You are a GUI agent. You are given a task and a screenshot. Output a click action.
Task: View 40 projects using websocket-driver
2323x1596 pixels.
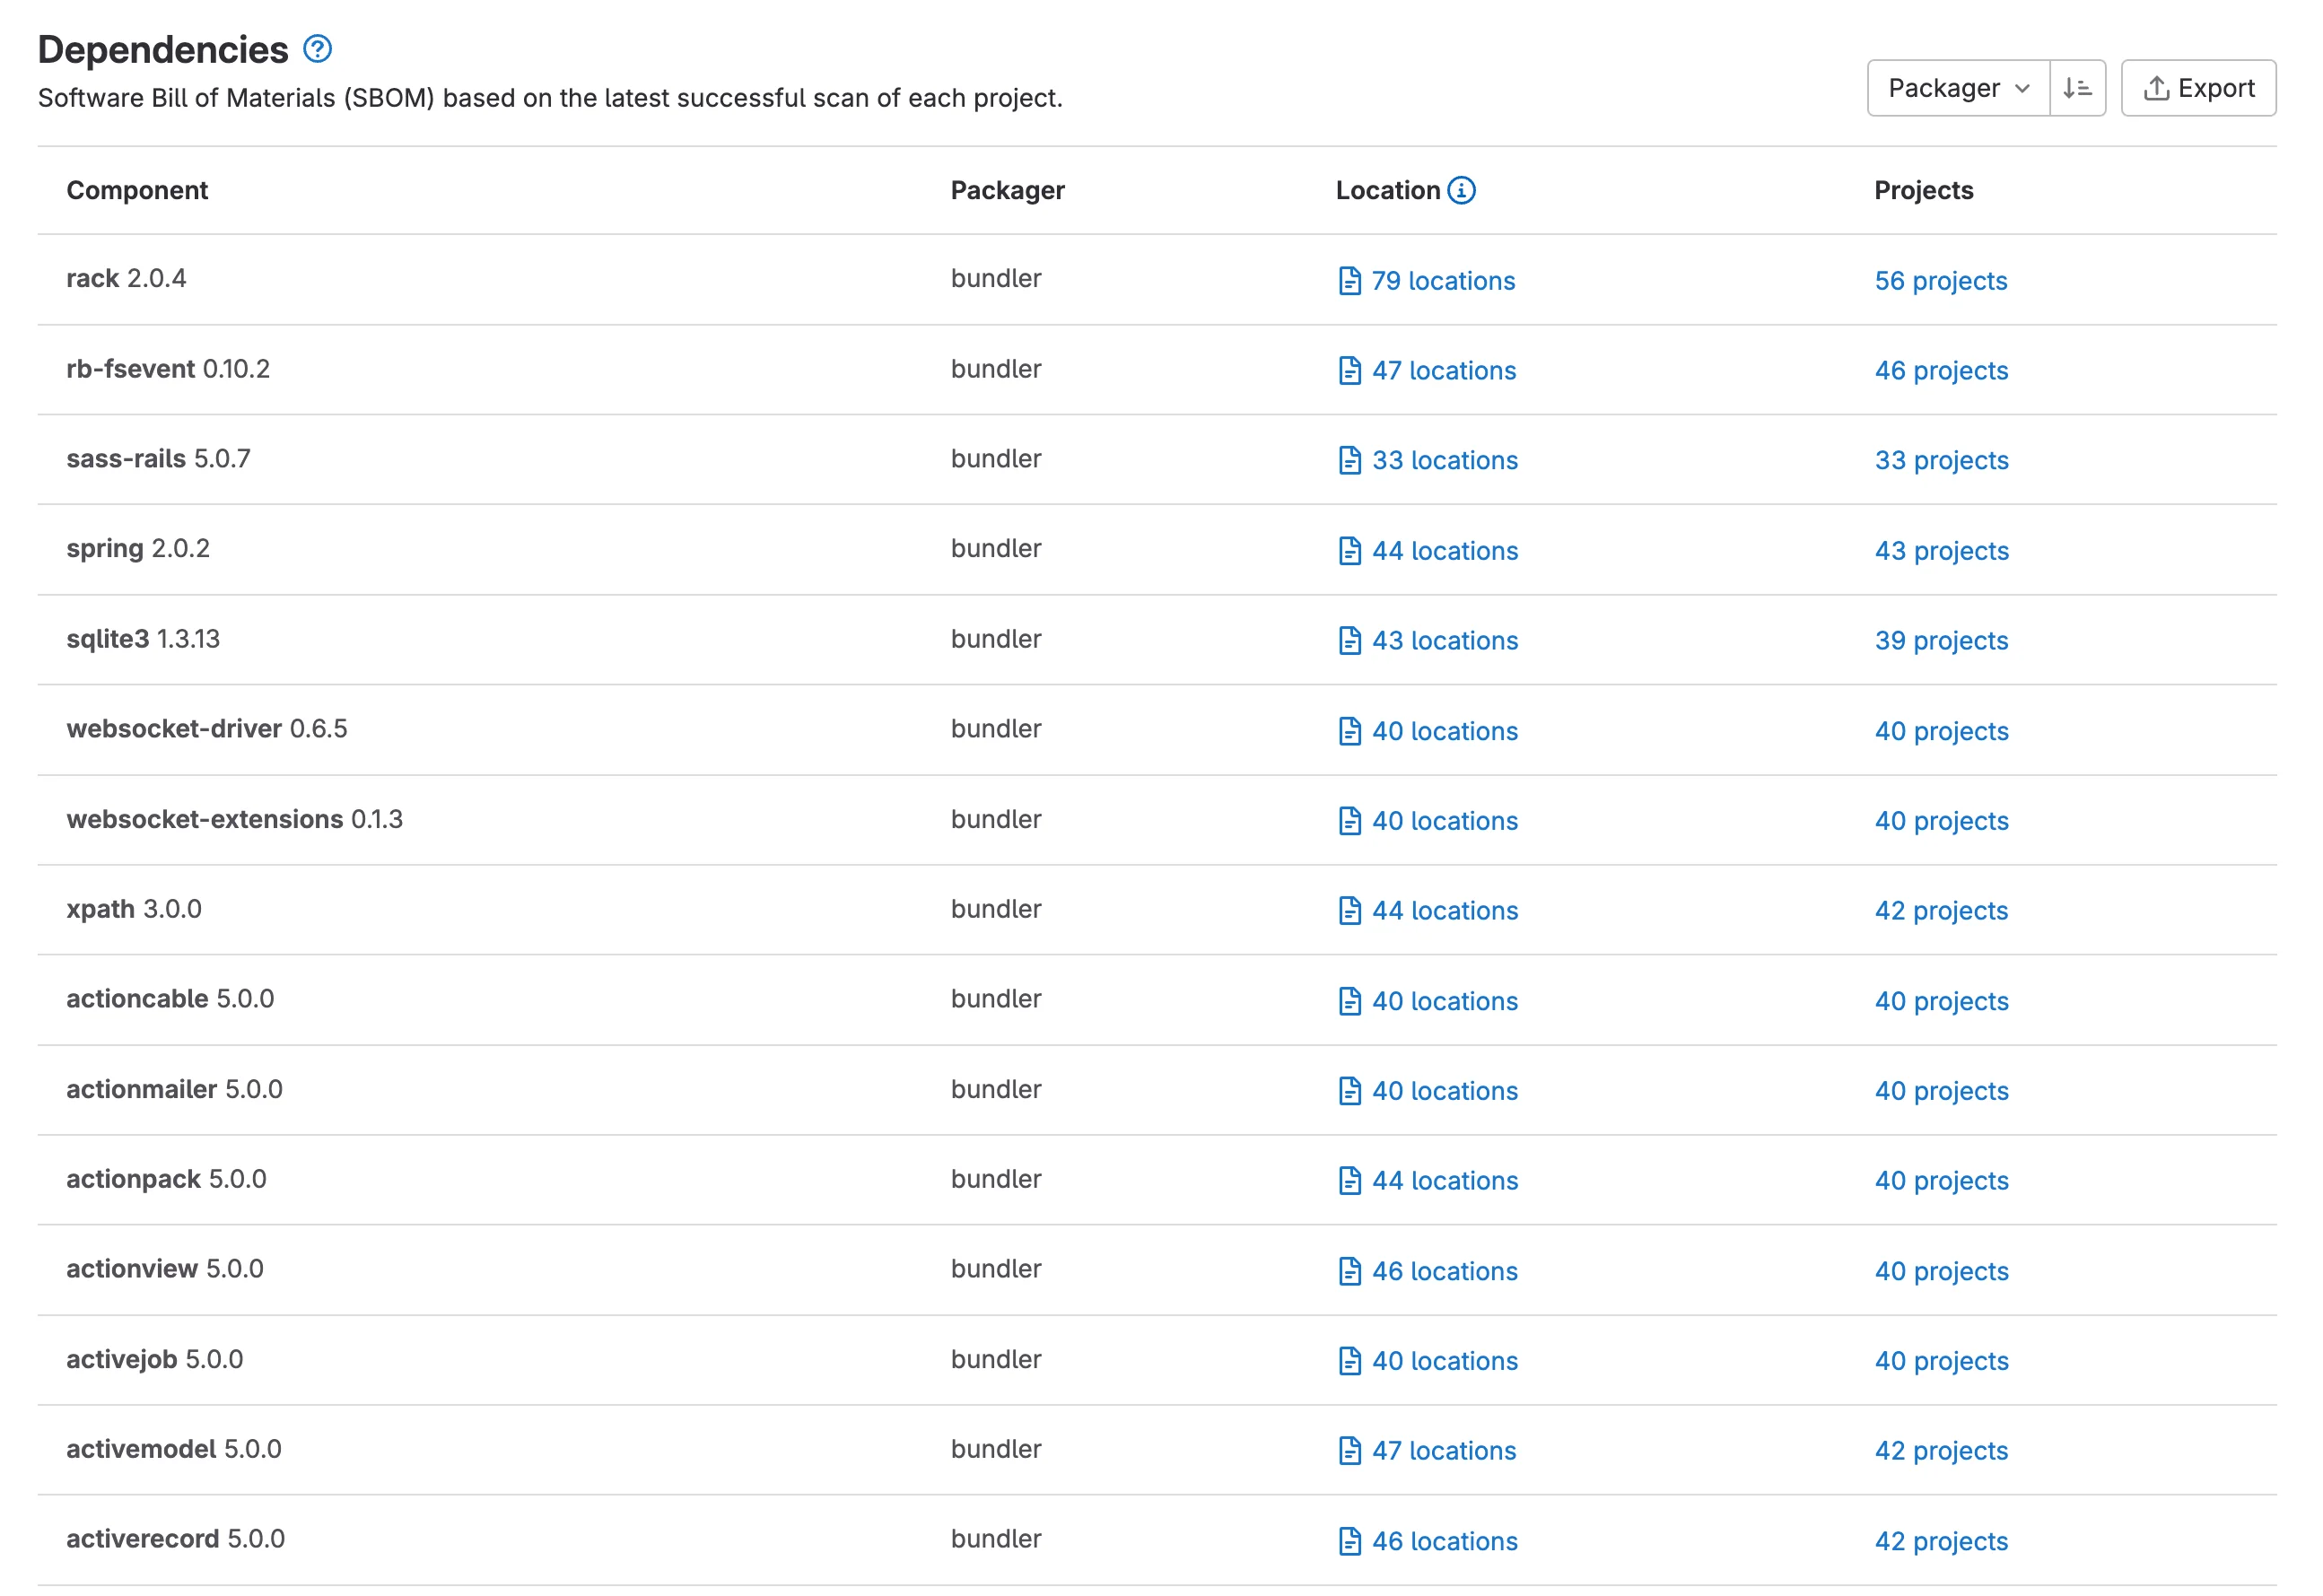pos(1941,731)
